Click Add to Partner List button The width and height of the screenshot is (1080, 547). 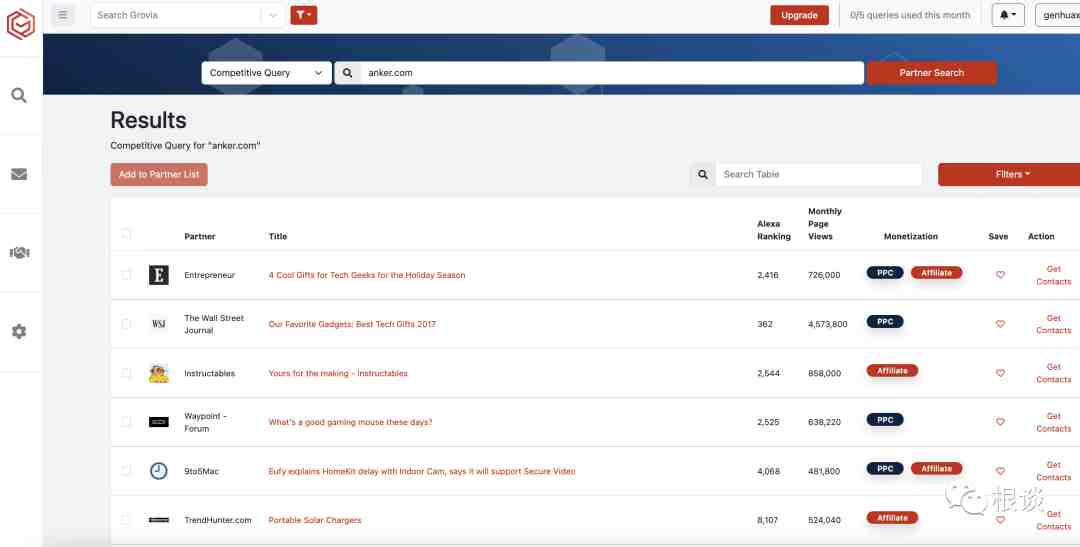tap(158, 174)
